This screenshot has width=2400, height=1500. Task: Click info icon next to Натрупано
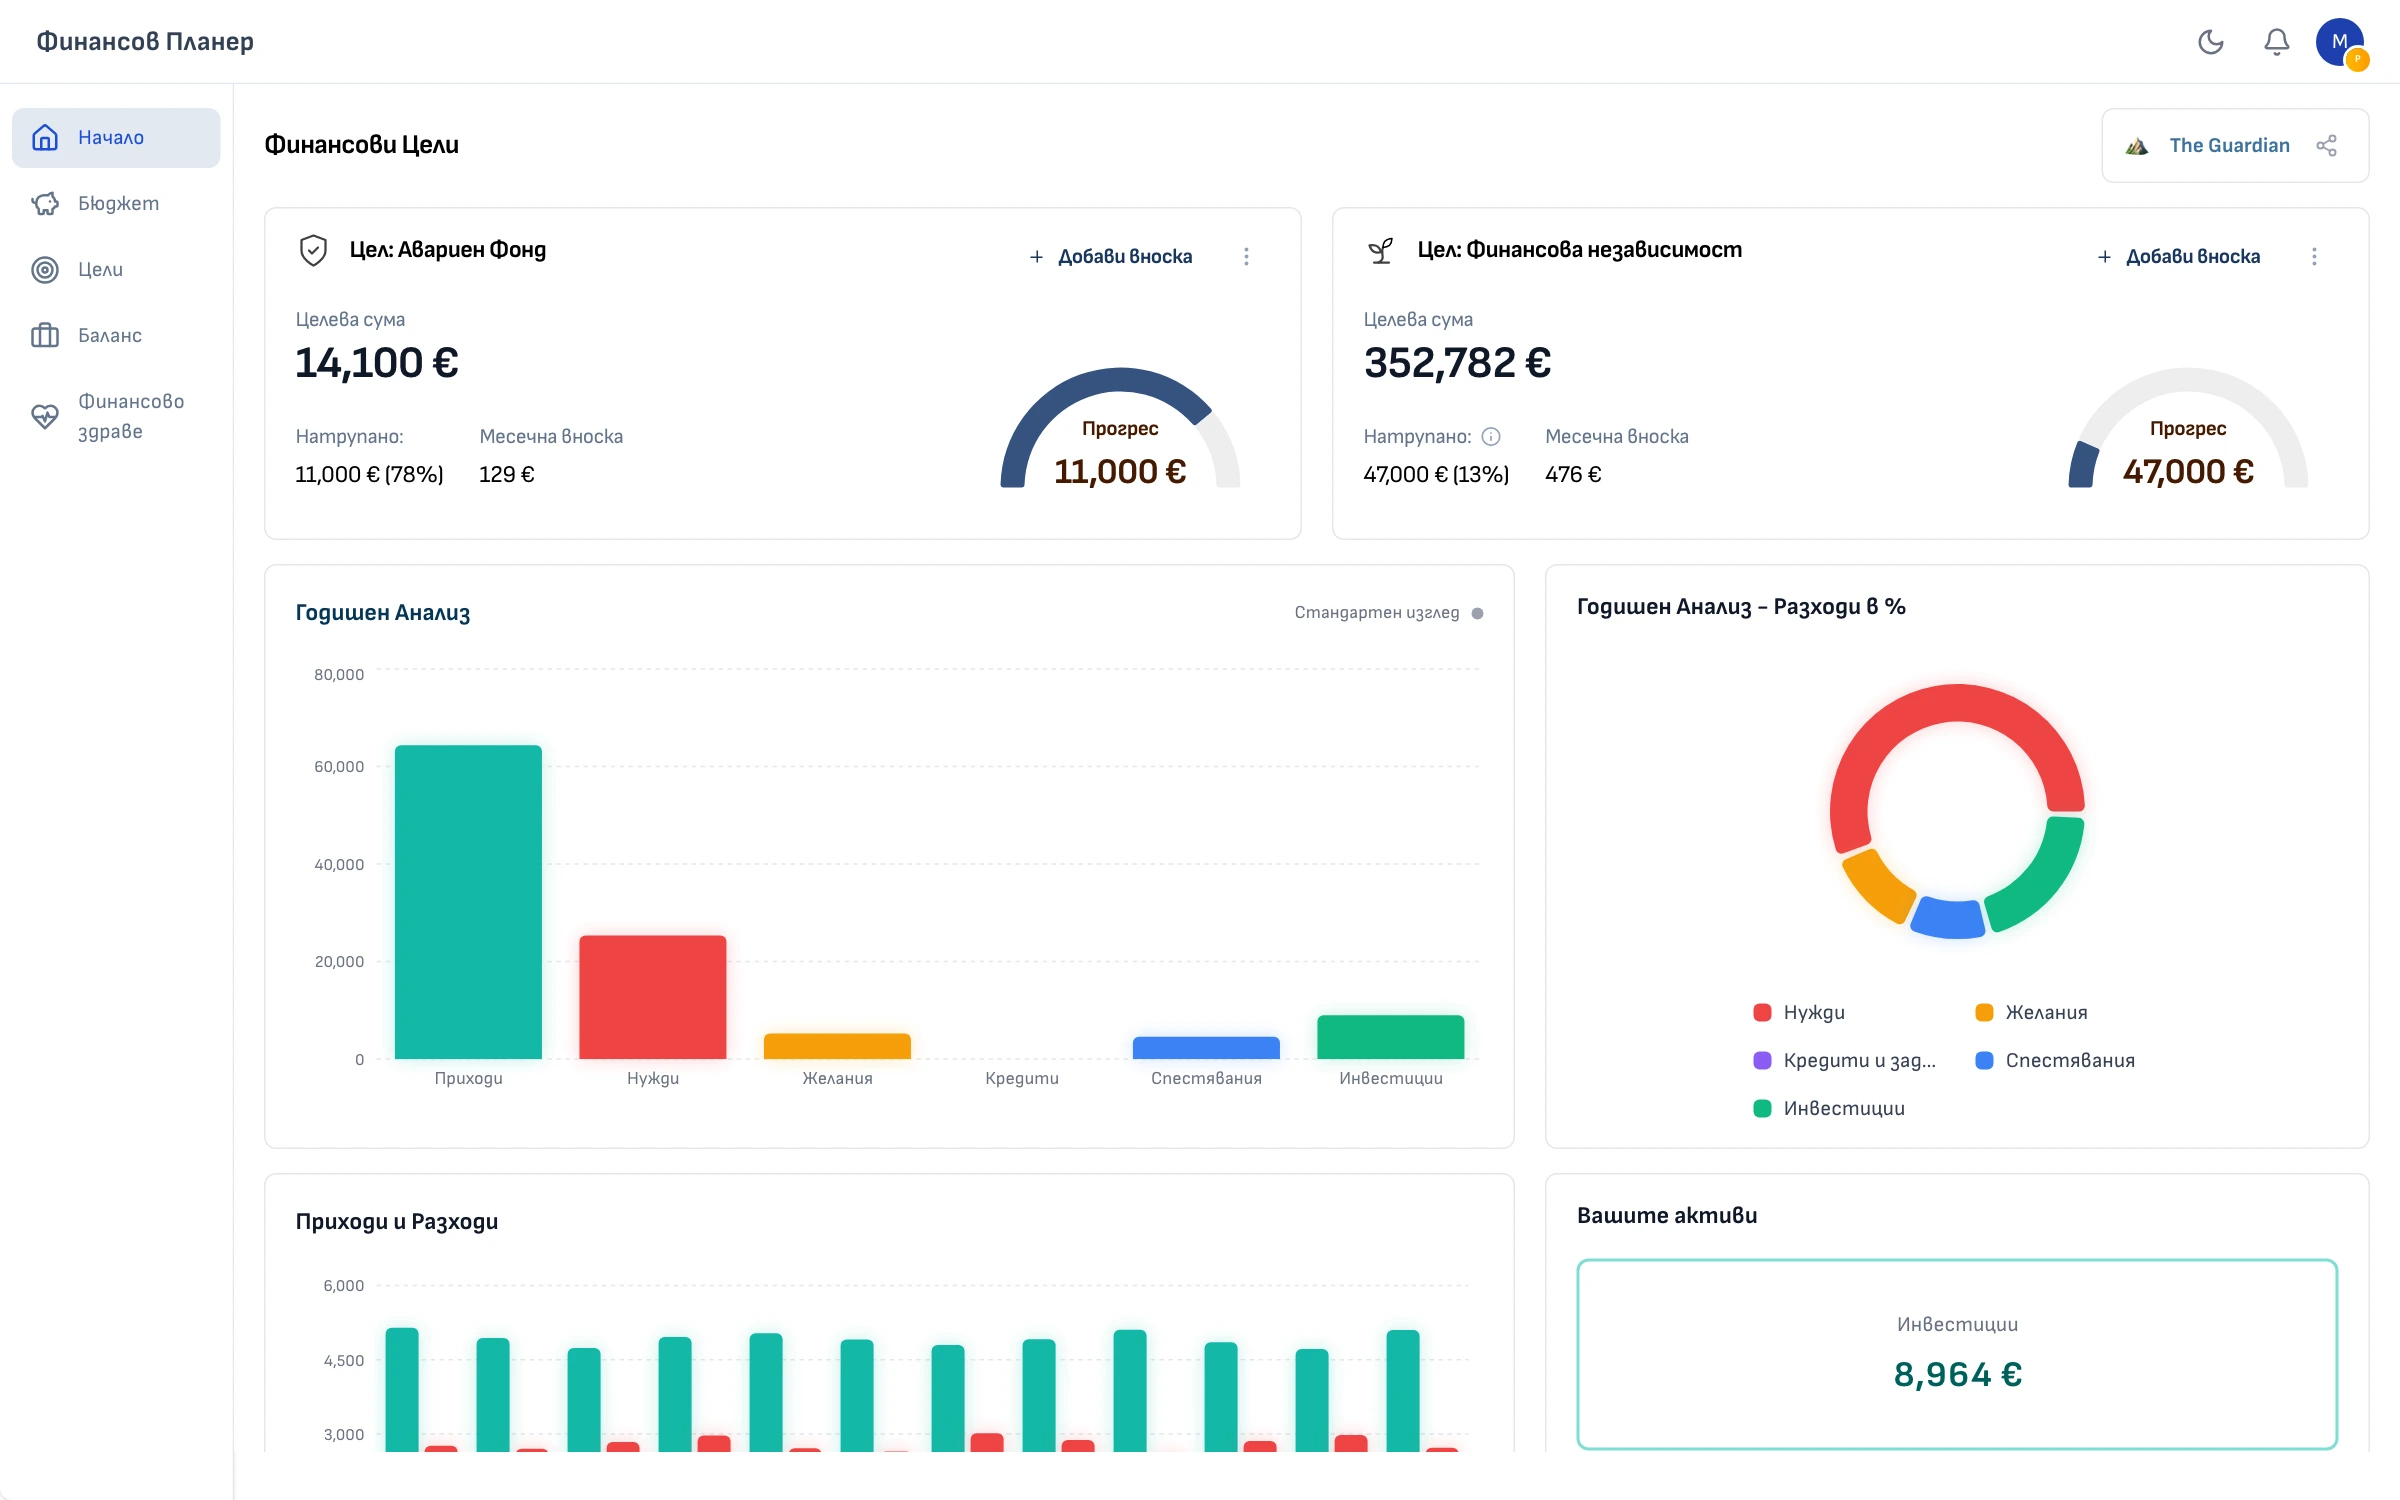1491,436
